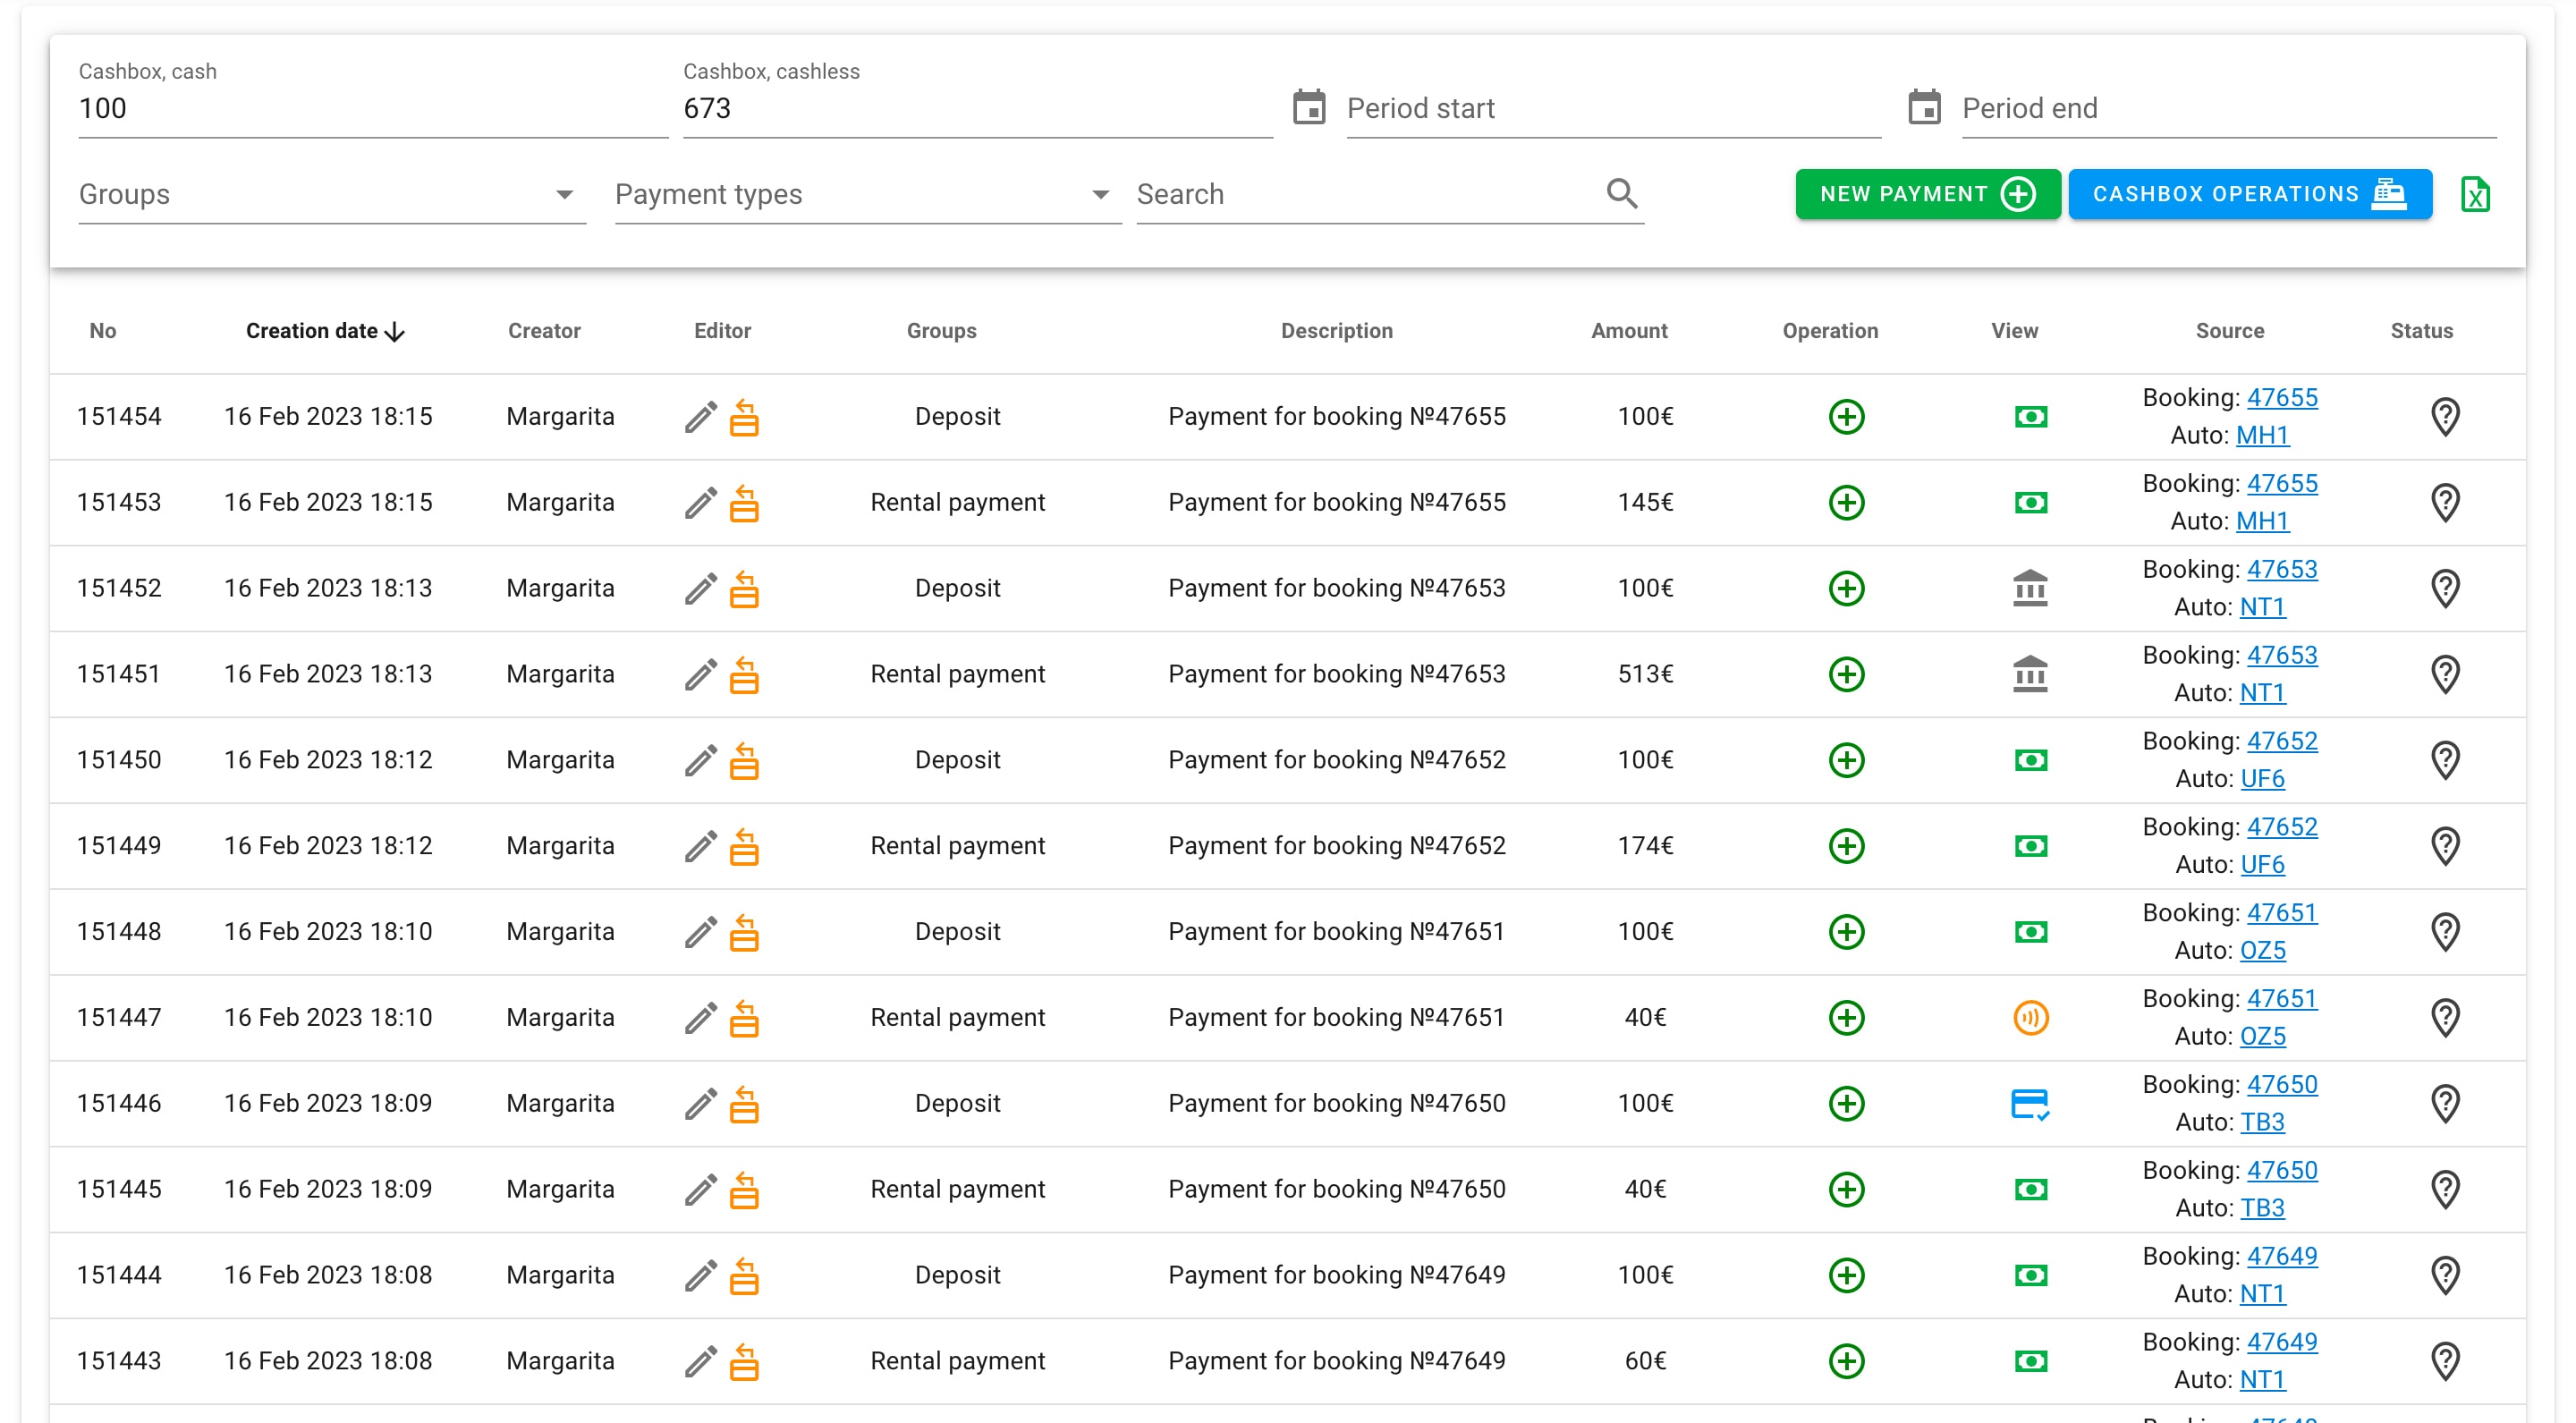Edit payment 151448 with pencil icon

pos(700,932)
